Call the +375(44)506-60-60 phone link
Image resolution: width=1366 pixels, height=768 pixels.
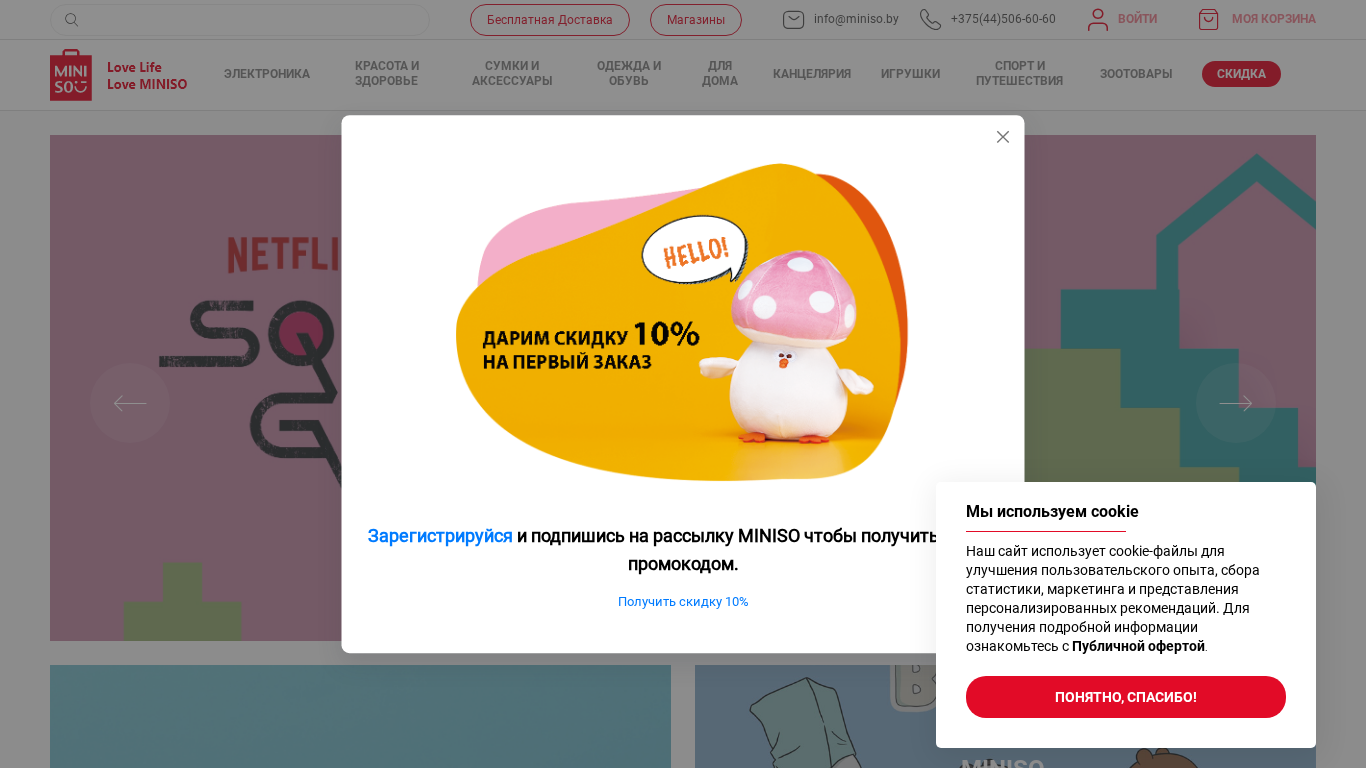click(1003, 19)
